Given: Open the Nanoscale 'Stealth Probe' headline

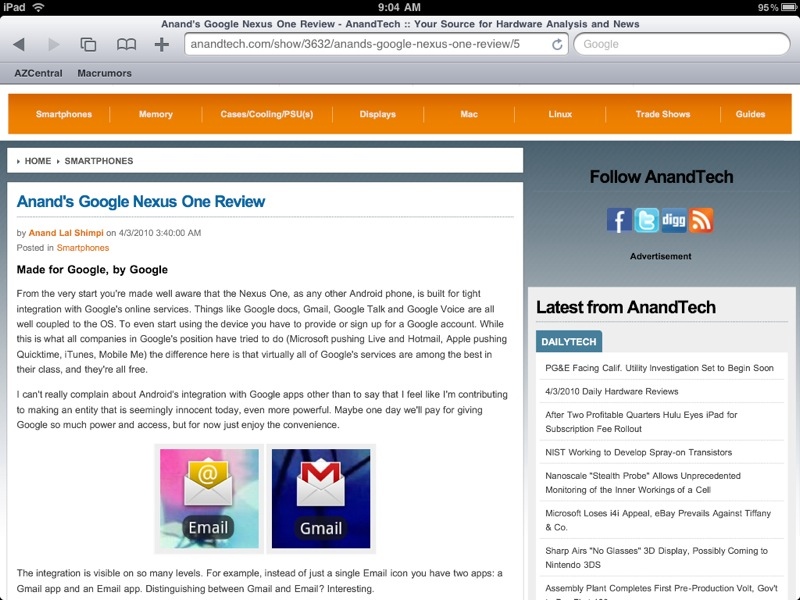Looking at the screenshot, I should click(643, 483).
